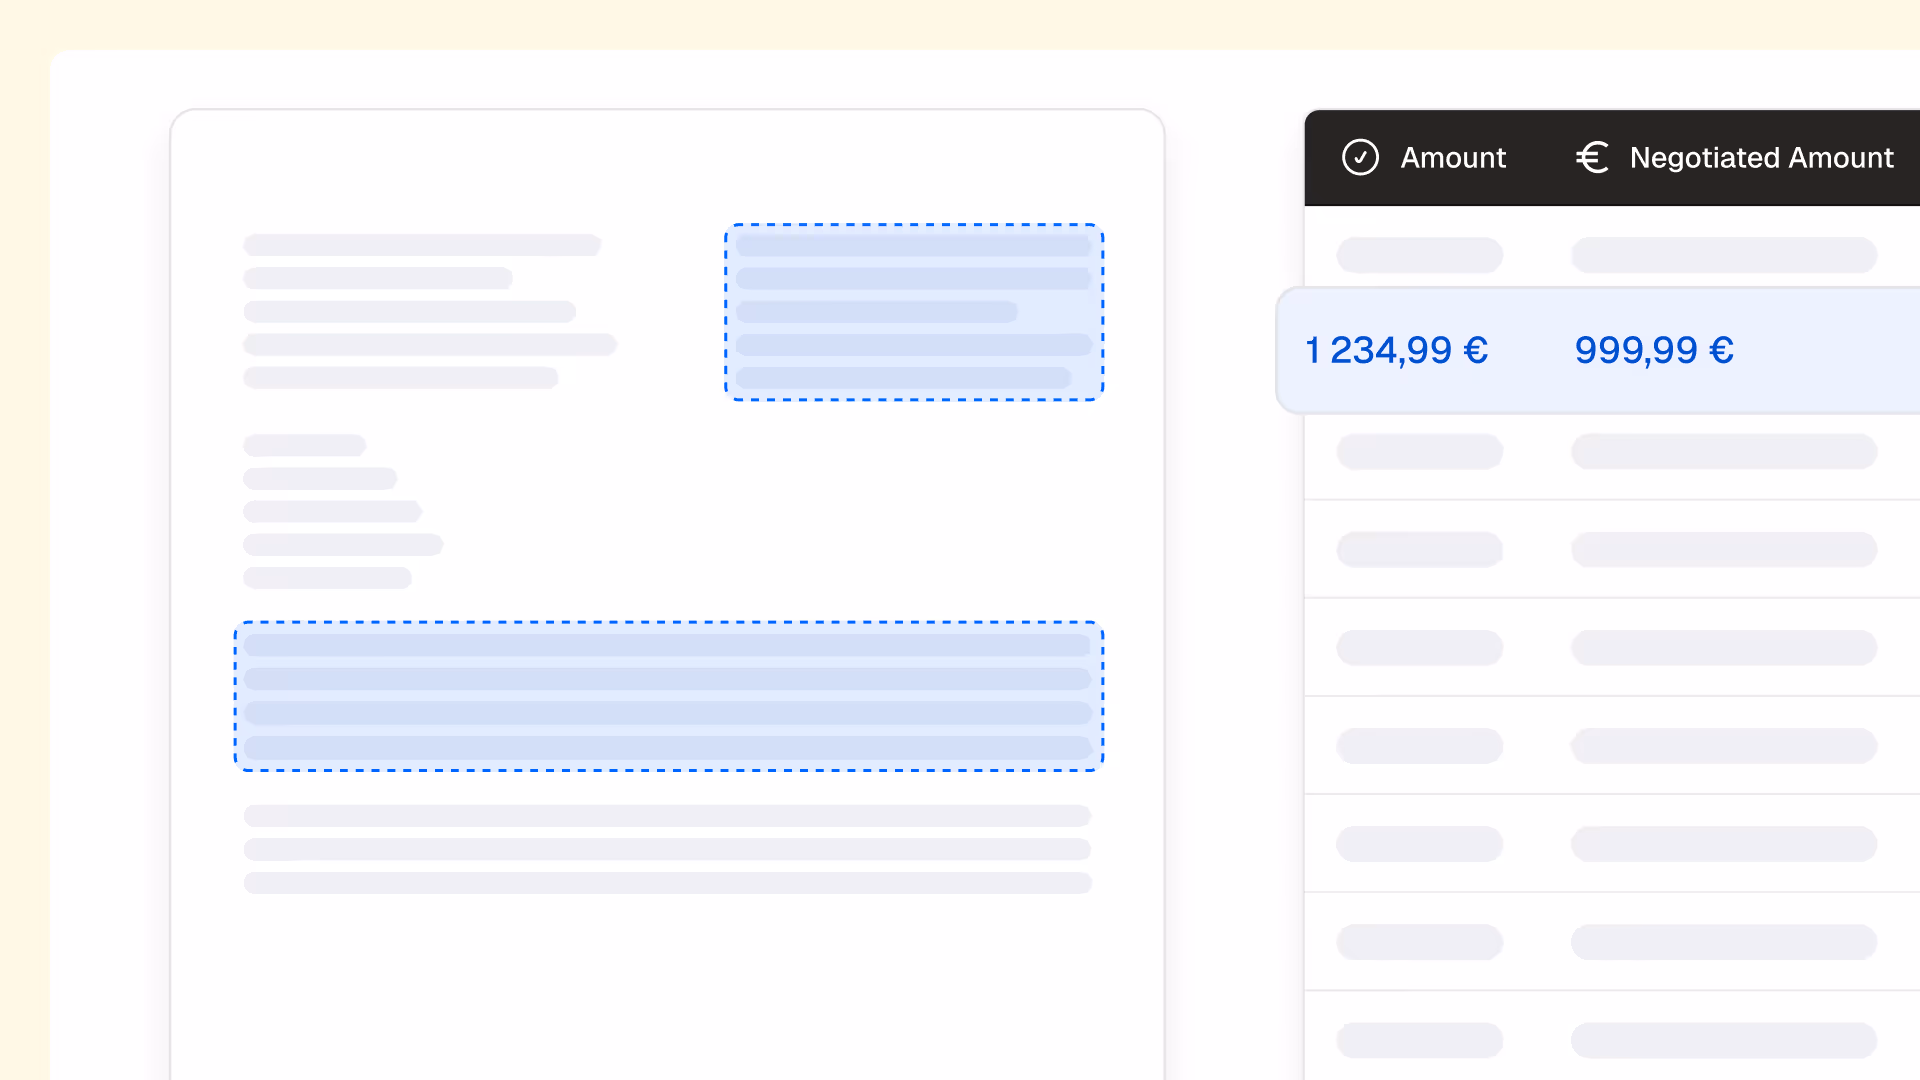The width and height of the screenshot is (1920, 1080).
Task: Click the first placeholder row above highlighted amounts
Action: [x=1610, y=255]
